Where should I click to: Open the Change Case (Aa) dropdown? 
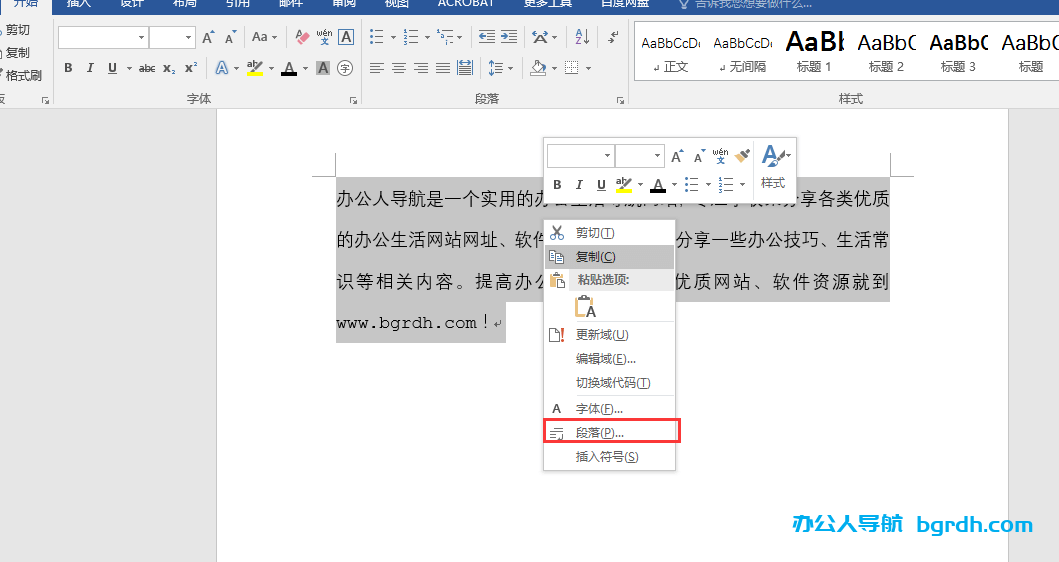click(264, 37)
